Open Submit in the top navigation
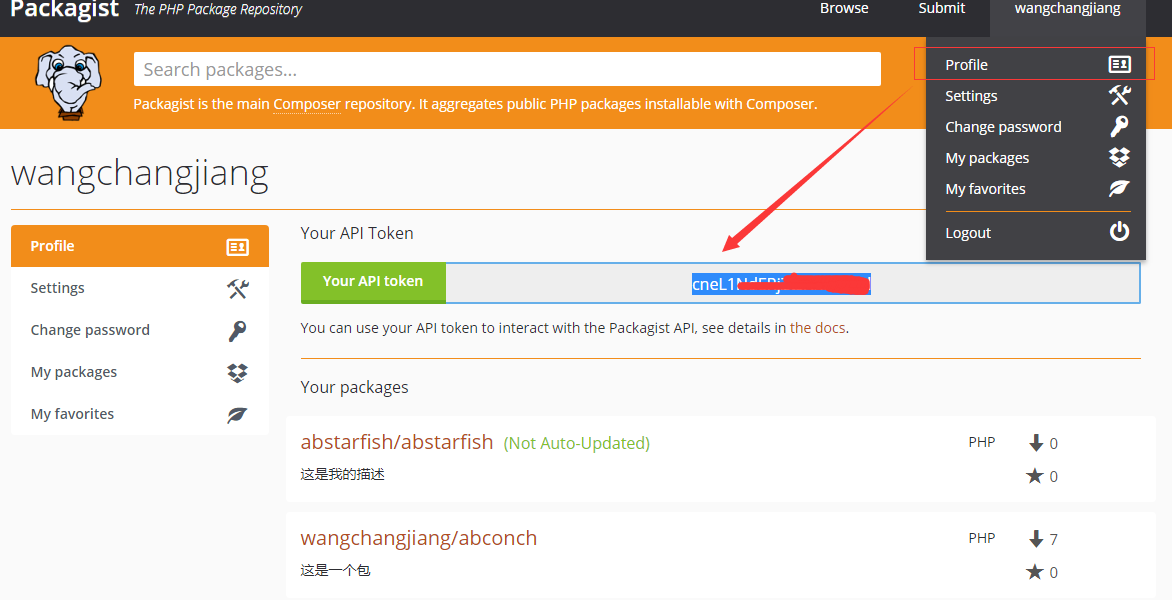Viewport: 1172px width, 600px height. click(942, 9)
